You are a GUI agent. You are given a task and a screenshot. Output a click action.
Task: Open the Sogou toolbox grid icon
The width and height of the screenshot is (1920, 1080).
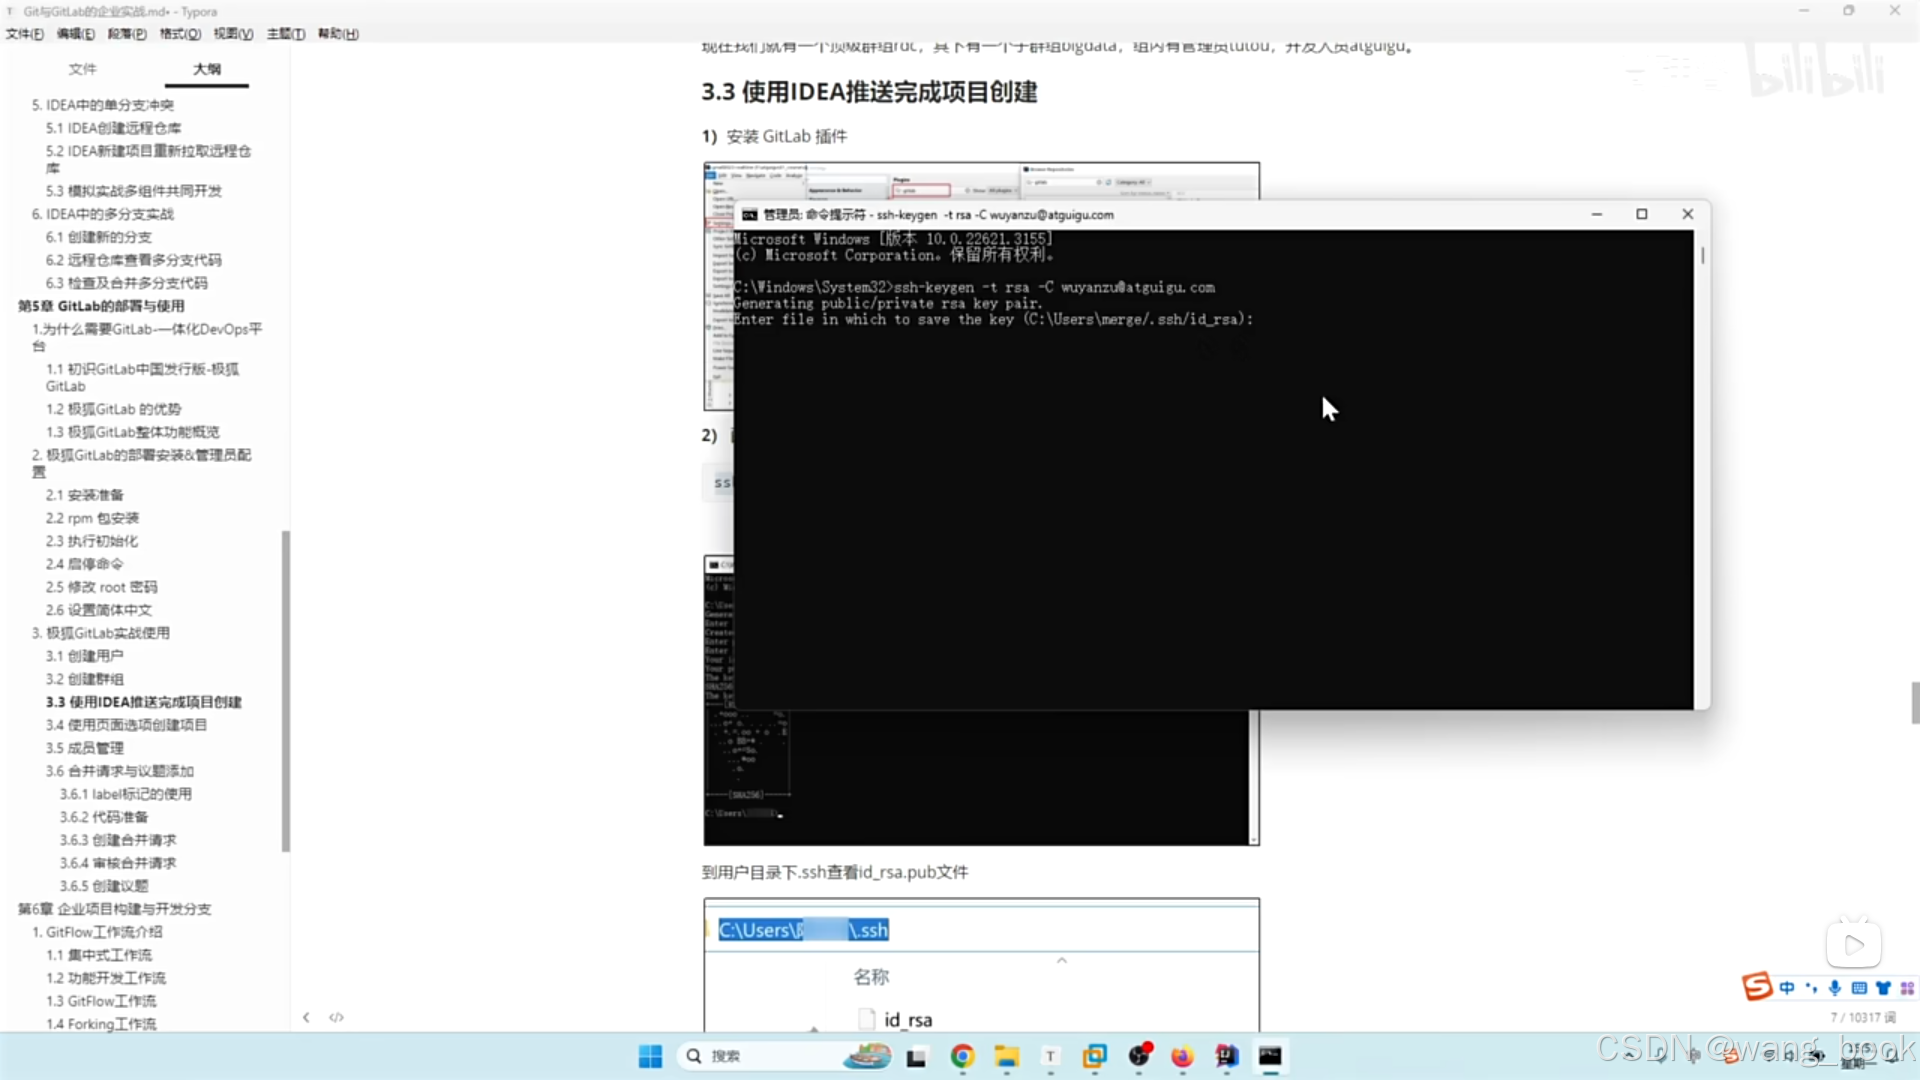point(1907,988)
